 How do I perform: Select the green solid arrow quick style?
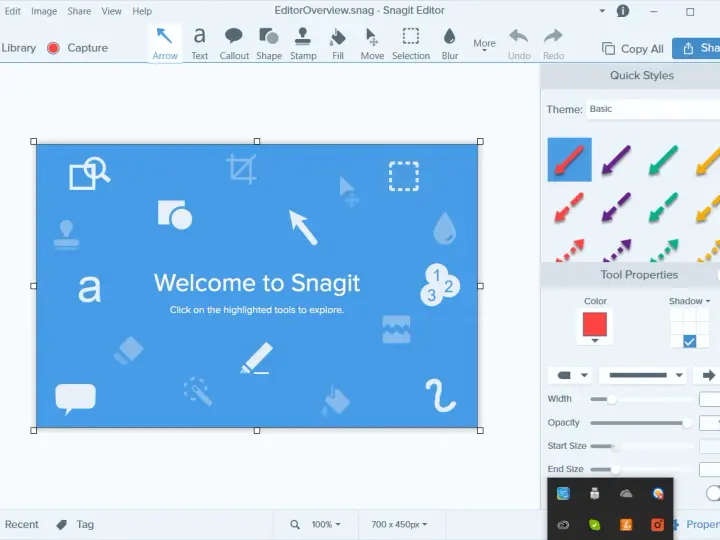point(663,160)
